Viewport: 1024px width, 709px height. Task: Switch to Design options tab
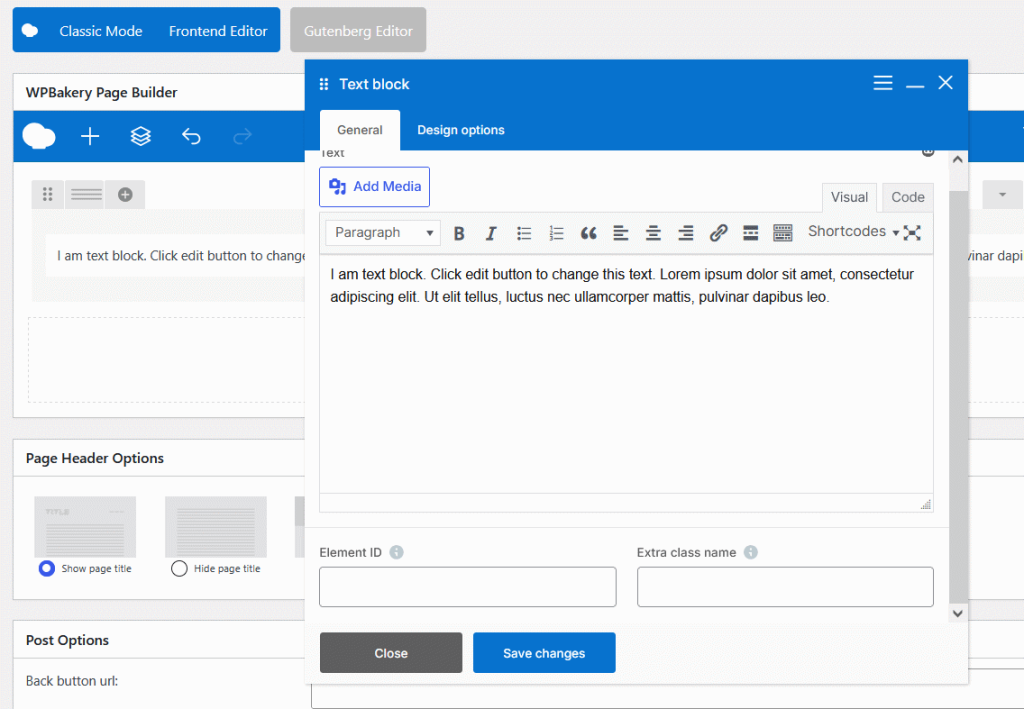click(461, 130)
